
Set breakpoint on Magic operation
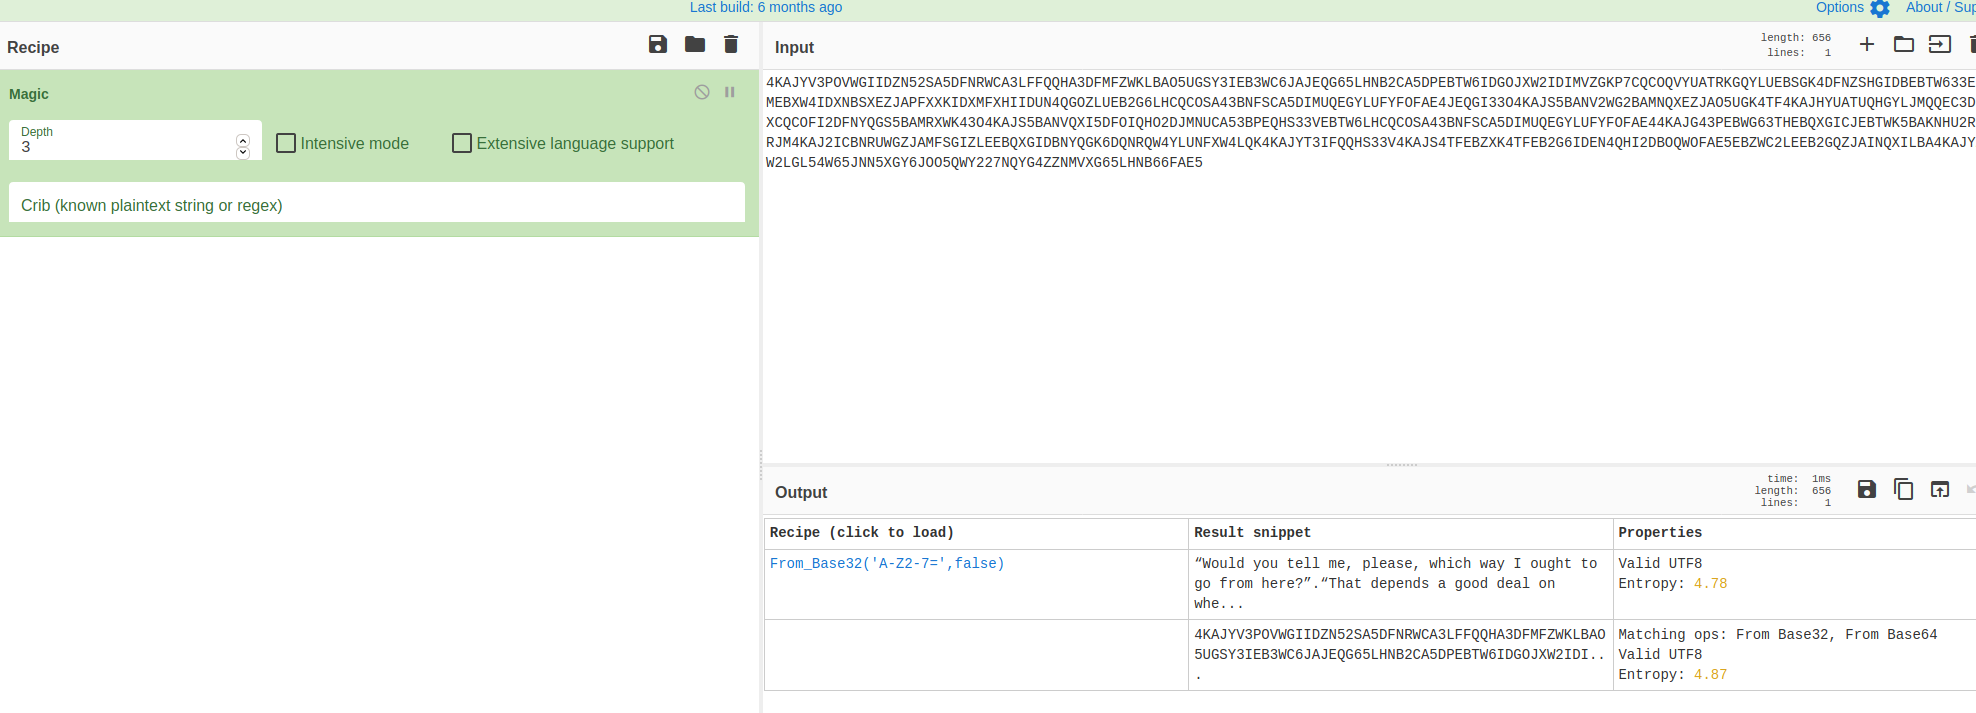tap(730, 92)
